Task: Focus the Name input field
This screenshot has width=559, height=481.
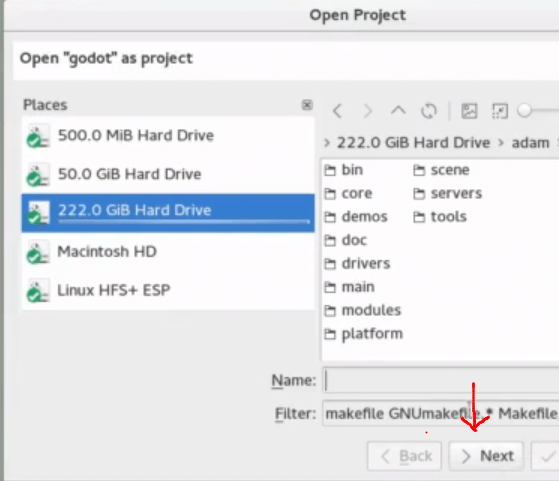Action: tap(441, 380)
